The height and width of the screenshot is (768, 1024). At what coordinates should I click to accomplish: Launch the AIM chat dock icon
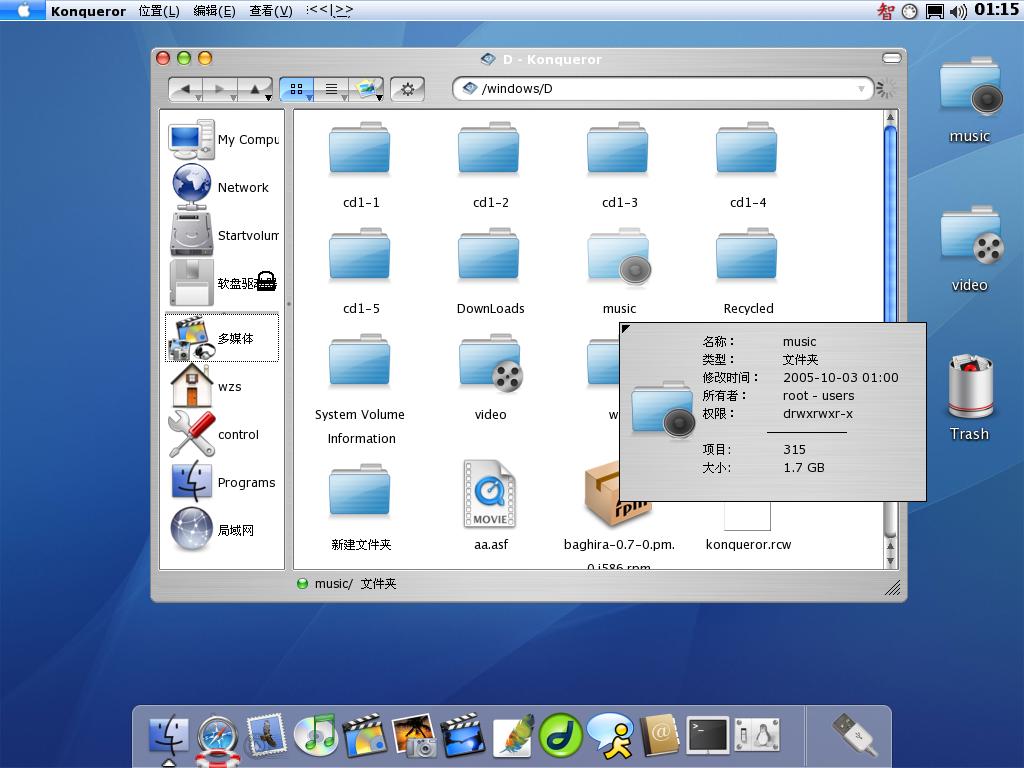(x=610, y=735)
